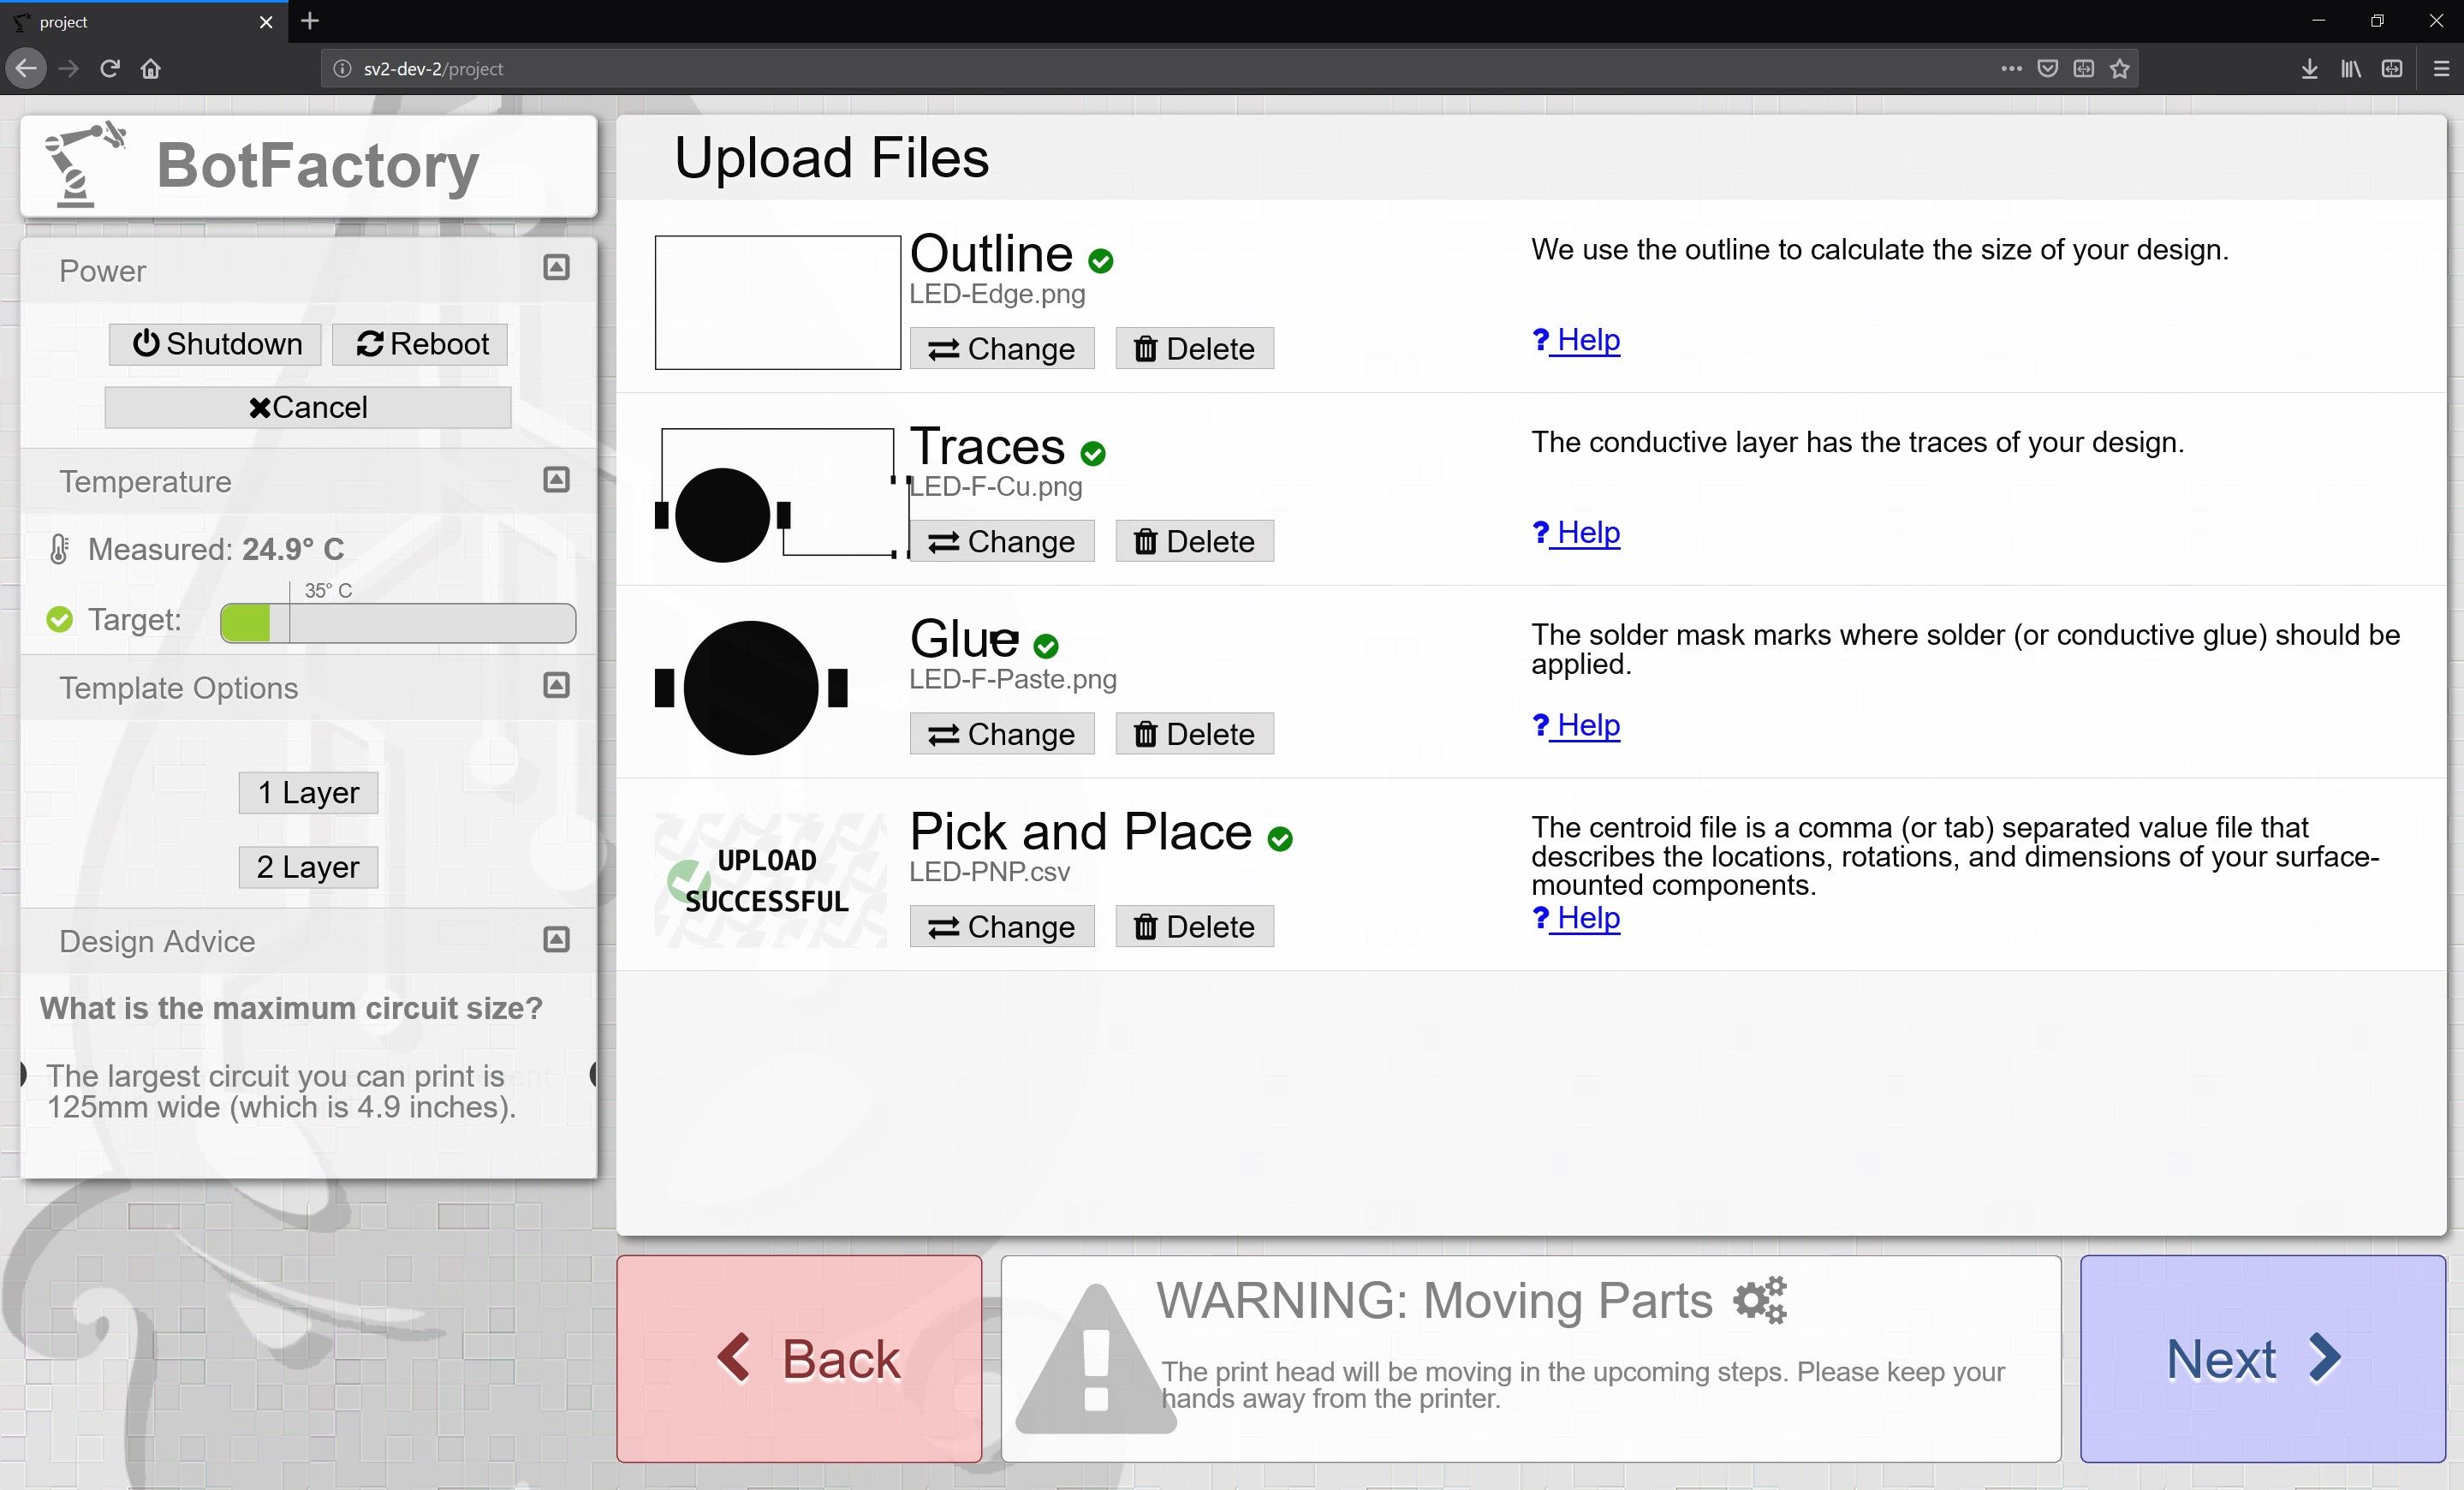The height and width of the screenshot is (1490, 2464).
Task: Open the Firefox hamburger menu
Action: (2440, 68)
